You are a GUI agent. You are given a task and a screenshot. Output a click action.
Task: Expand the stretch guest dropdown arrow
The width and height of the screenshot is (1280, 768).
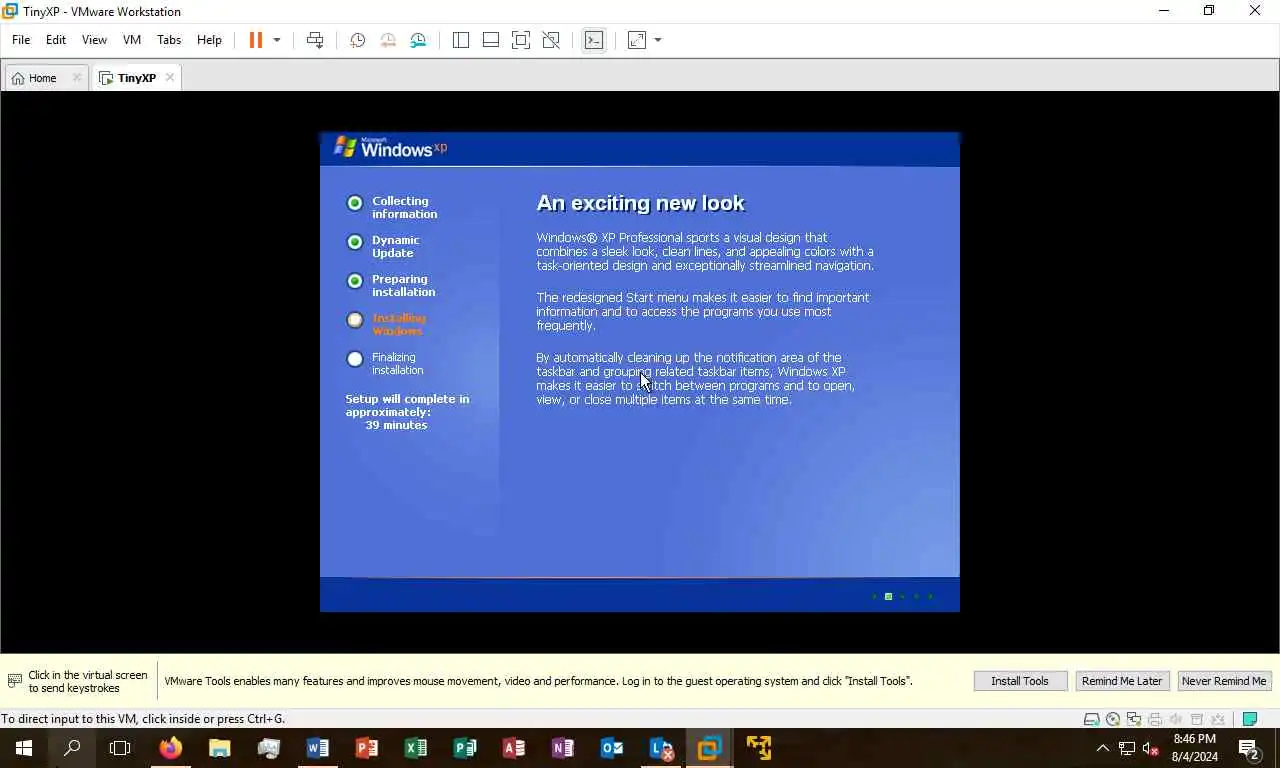[658, 40]
